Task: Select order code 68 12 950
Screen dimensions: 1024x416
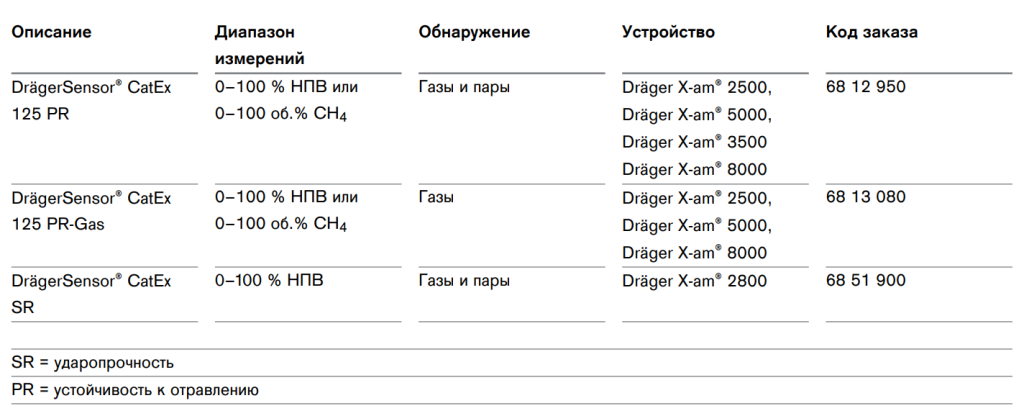Action: [866, 87]
